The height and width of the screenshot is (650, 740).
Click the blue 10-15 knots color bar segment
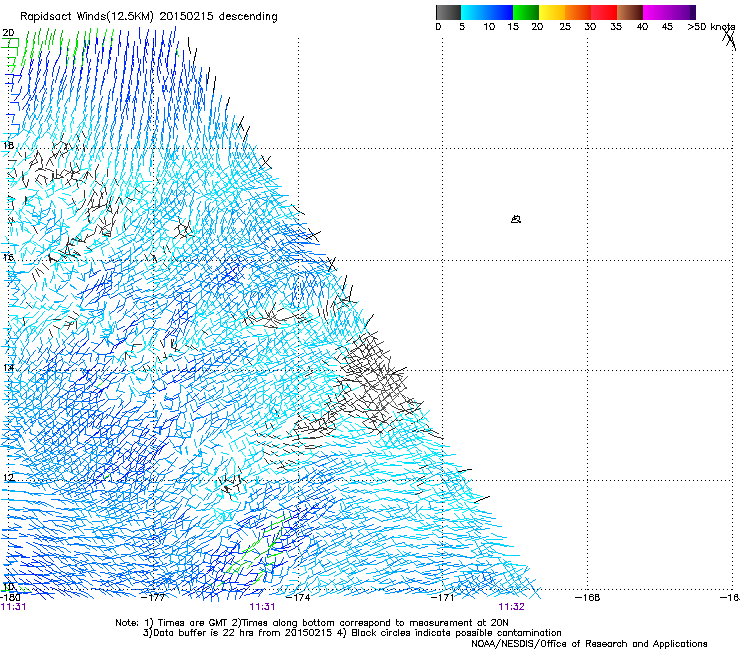(x=500, y=12)
